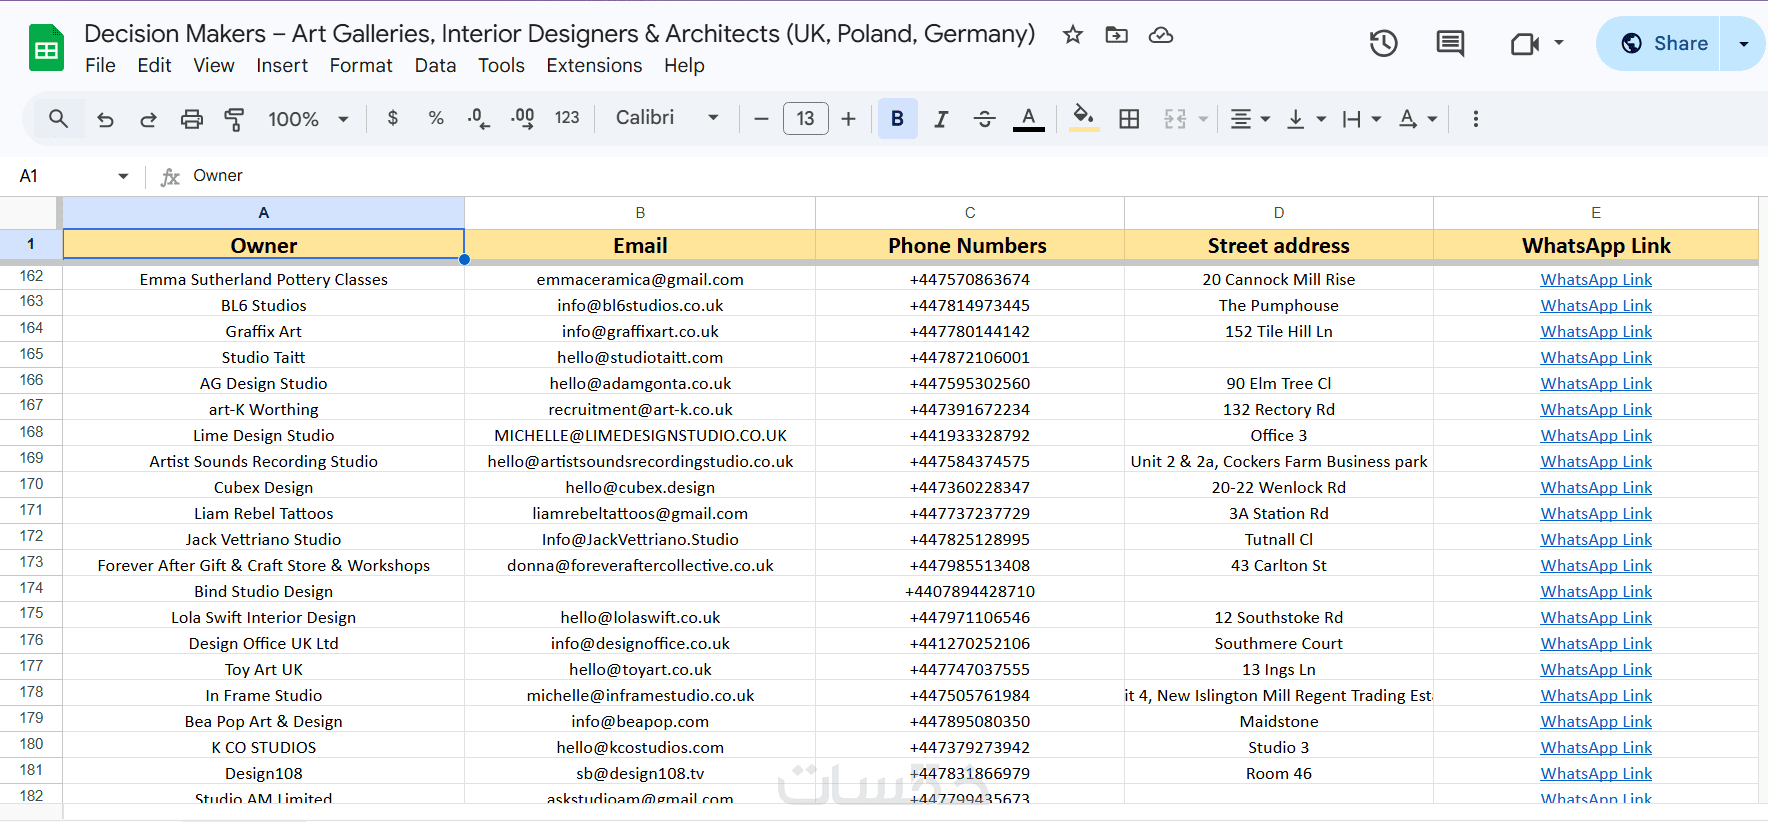
Task: Open the View menu
Action: (213, 65)
